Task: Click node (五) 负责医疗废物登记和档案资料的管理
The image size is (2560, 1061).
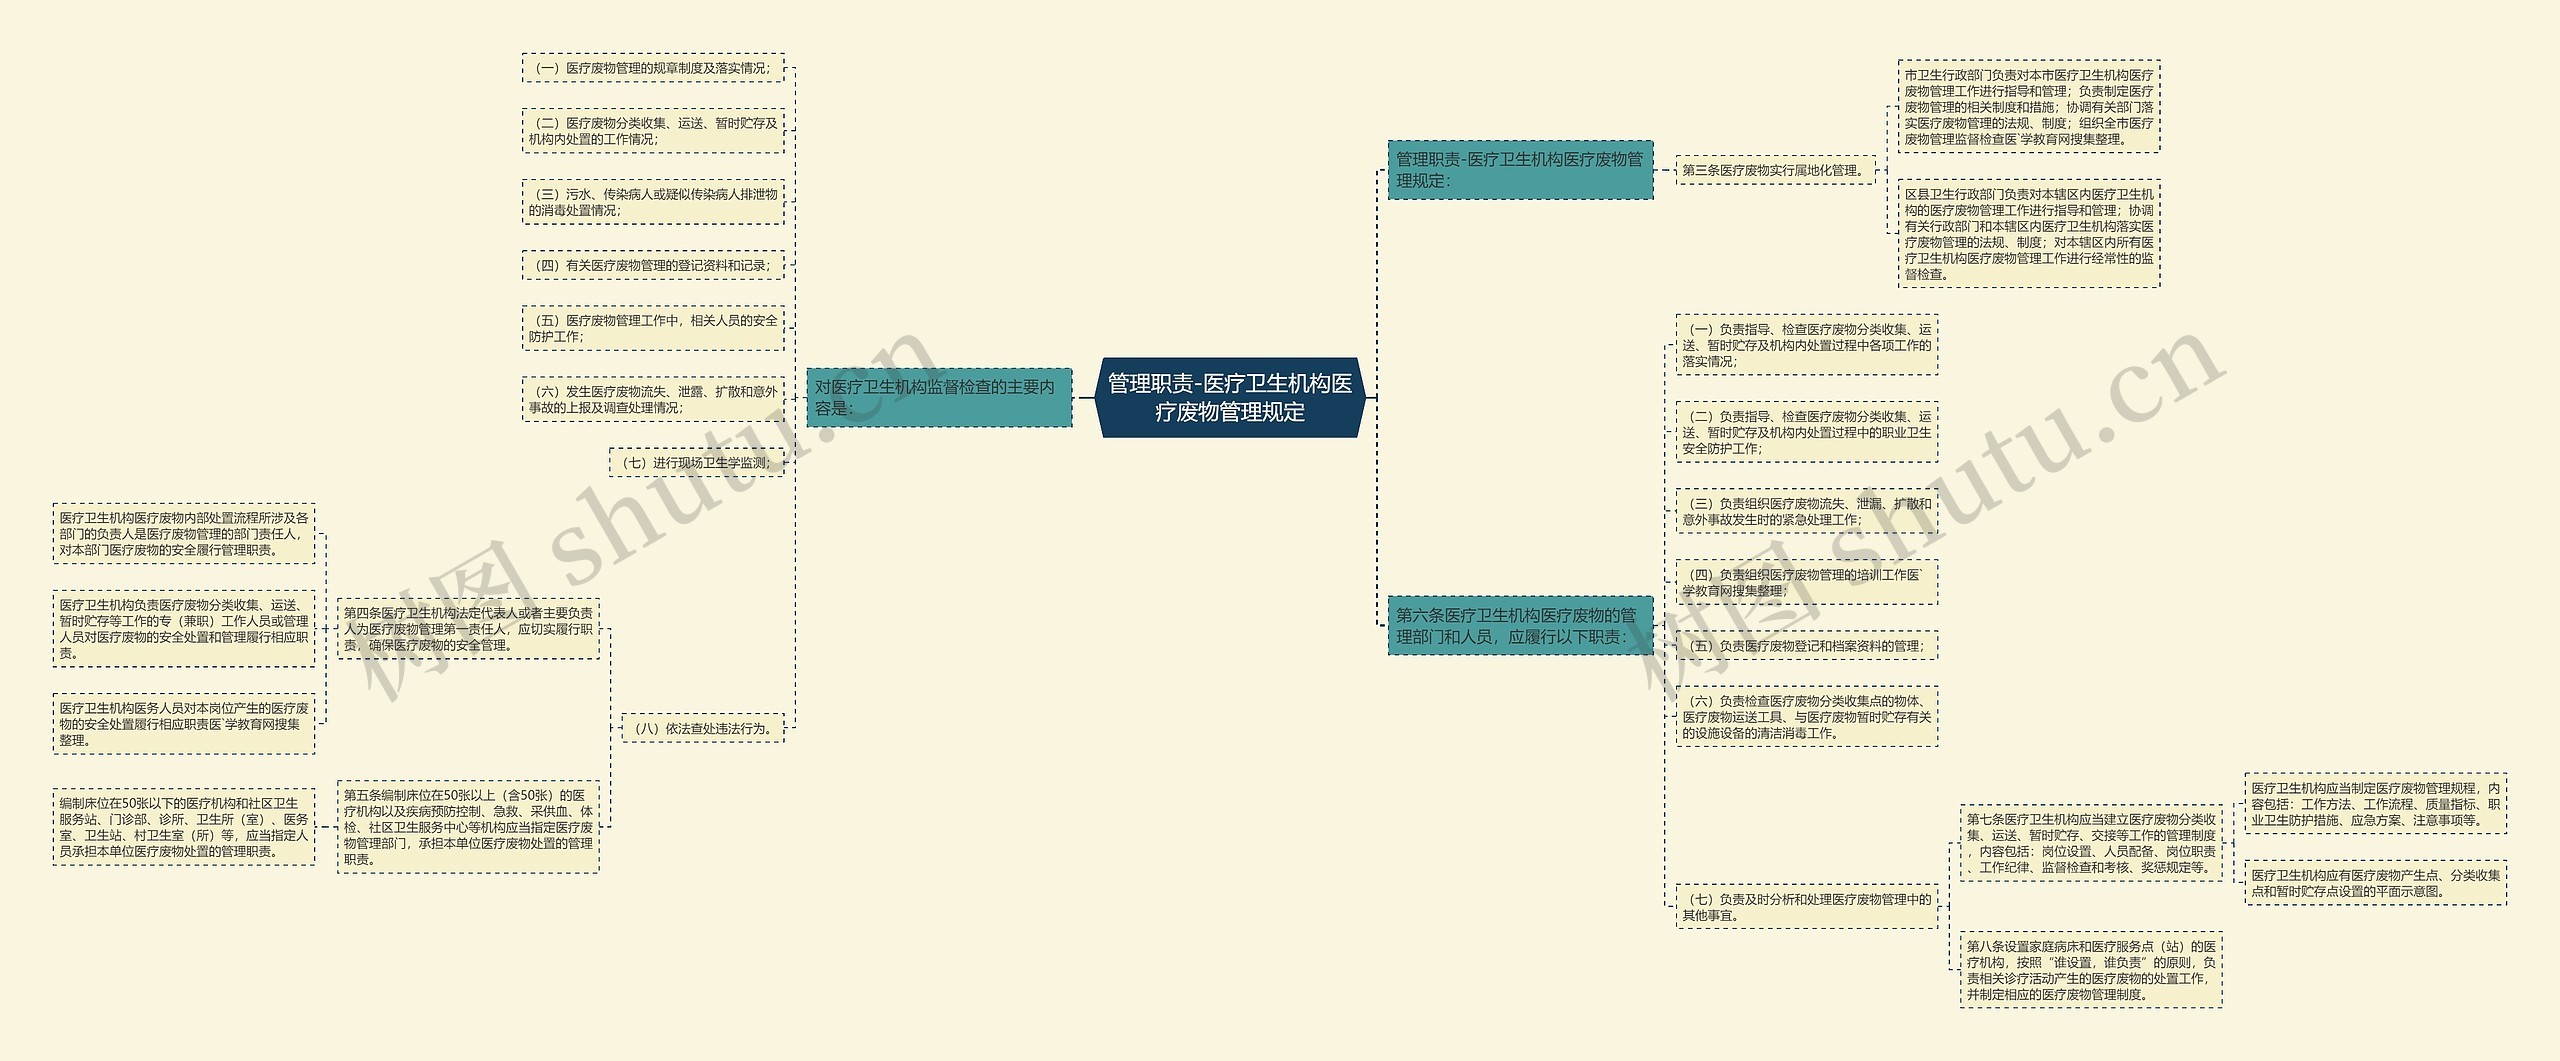Action: pyautogui.click(x=1806, y=646)
